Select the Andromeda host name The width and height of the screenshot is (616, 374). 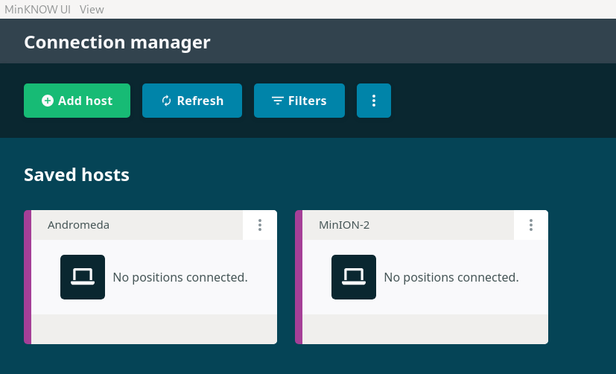click(x=79, y=225)
